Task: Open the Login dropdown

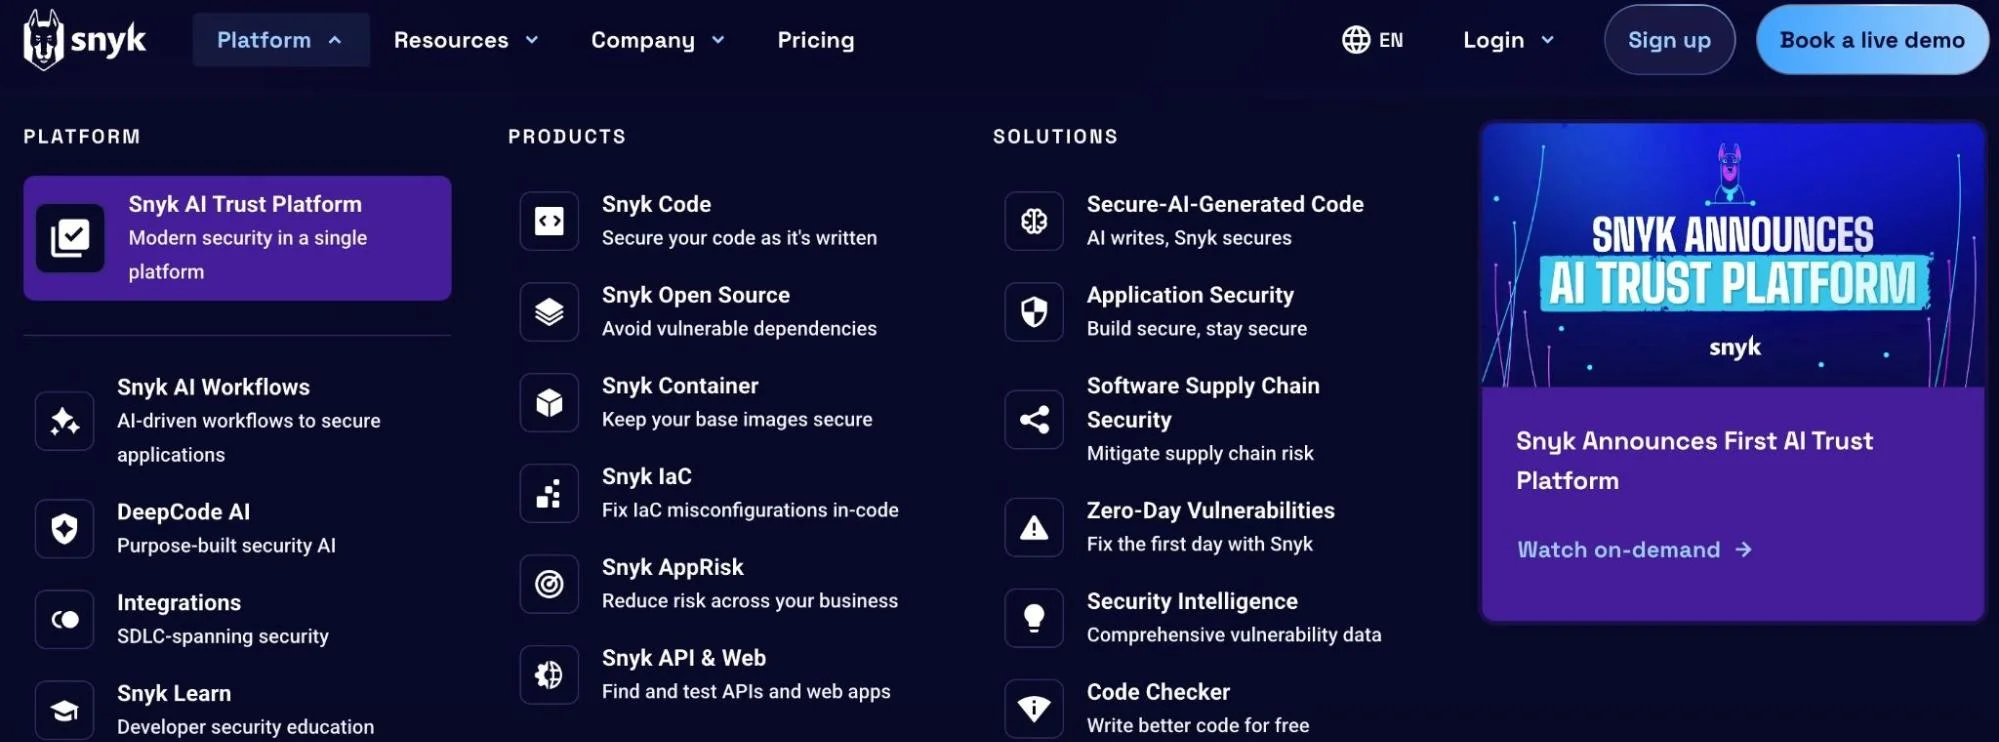Action: 1508,40
